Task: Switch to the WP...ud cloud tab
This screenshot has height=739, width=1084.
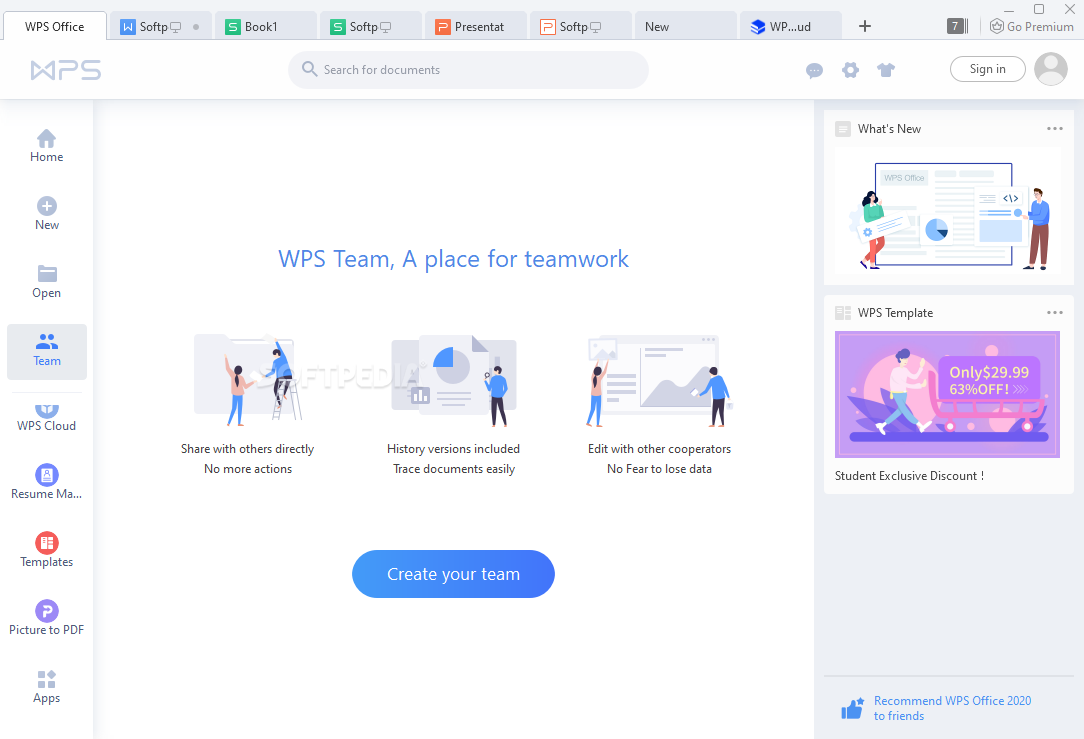Action: coord(791,27)
